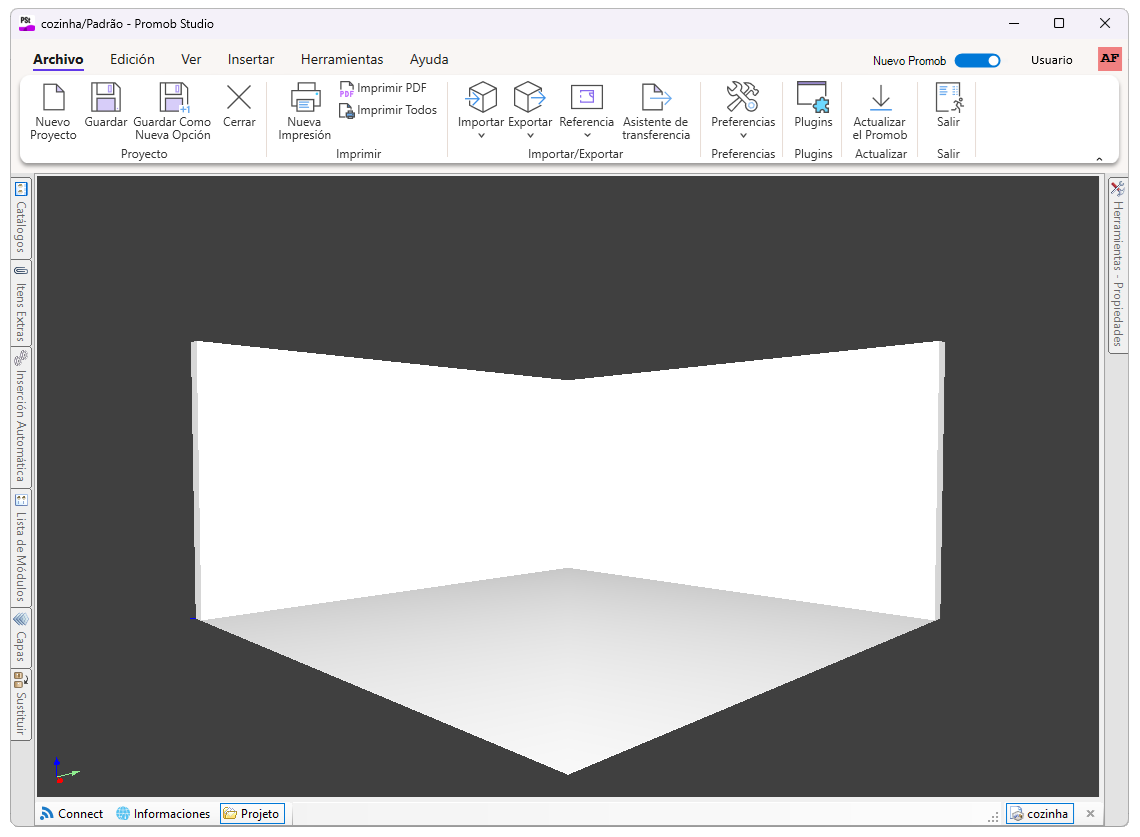Open the Sustituir side panel
Screen dimensions: 1140x837
coord(20,704)
